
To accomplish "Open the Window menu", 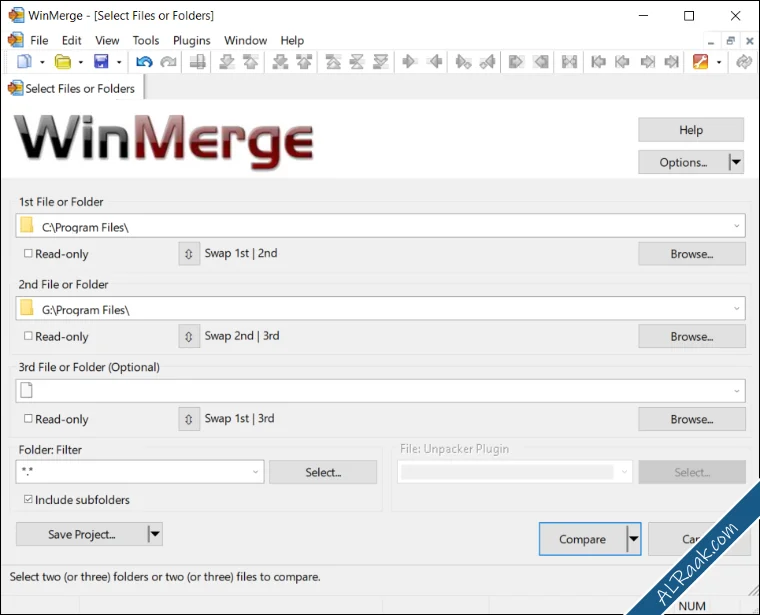I will tap(245, 40).
